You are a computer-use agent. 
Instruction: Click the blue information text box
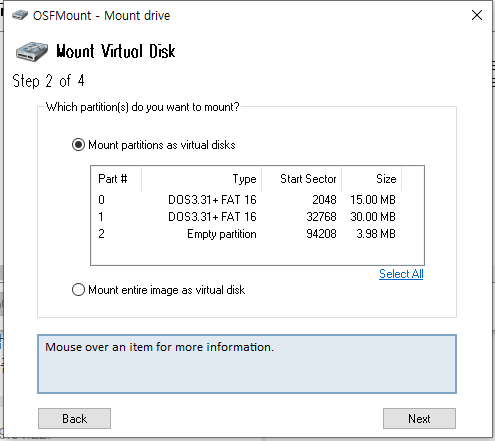coord(247,364)
